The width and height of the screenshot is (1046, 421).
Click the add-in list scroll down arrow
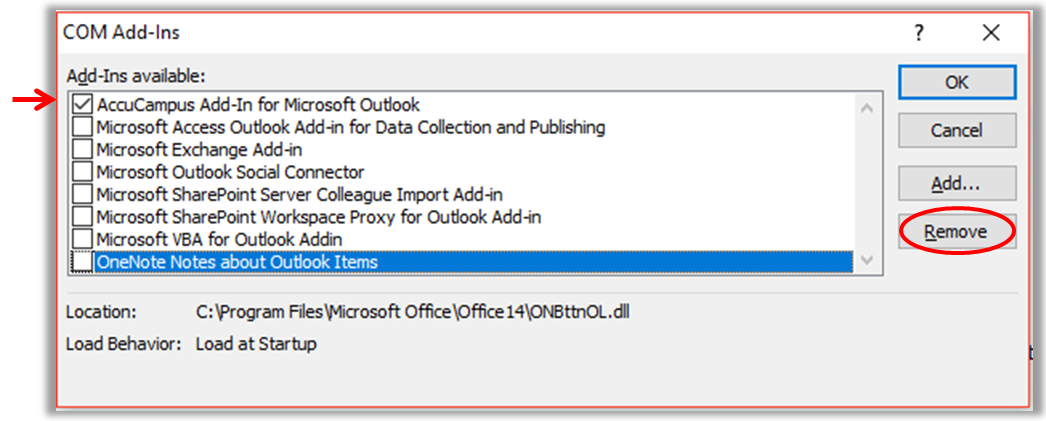pos(867,260)
